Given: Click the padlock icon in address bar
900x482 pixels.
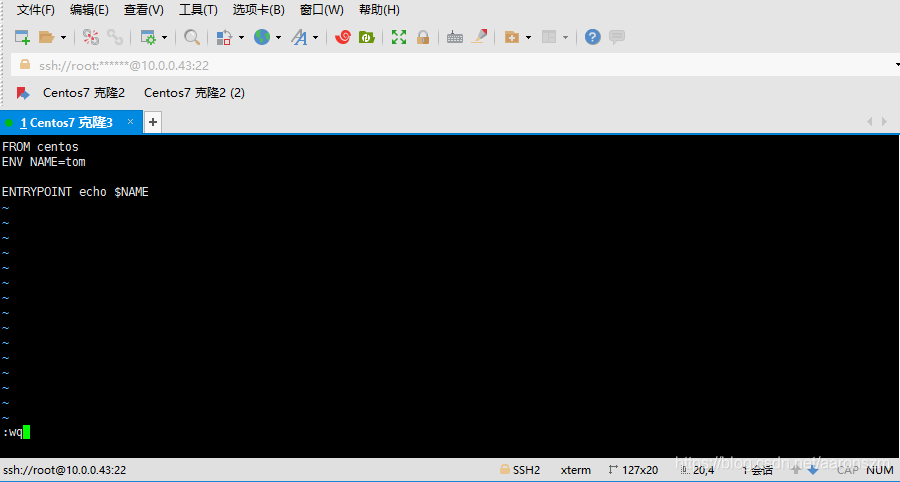Looking at the screenshot, I should pyautogui.click(x=25, y=65).
